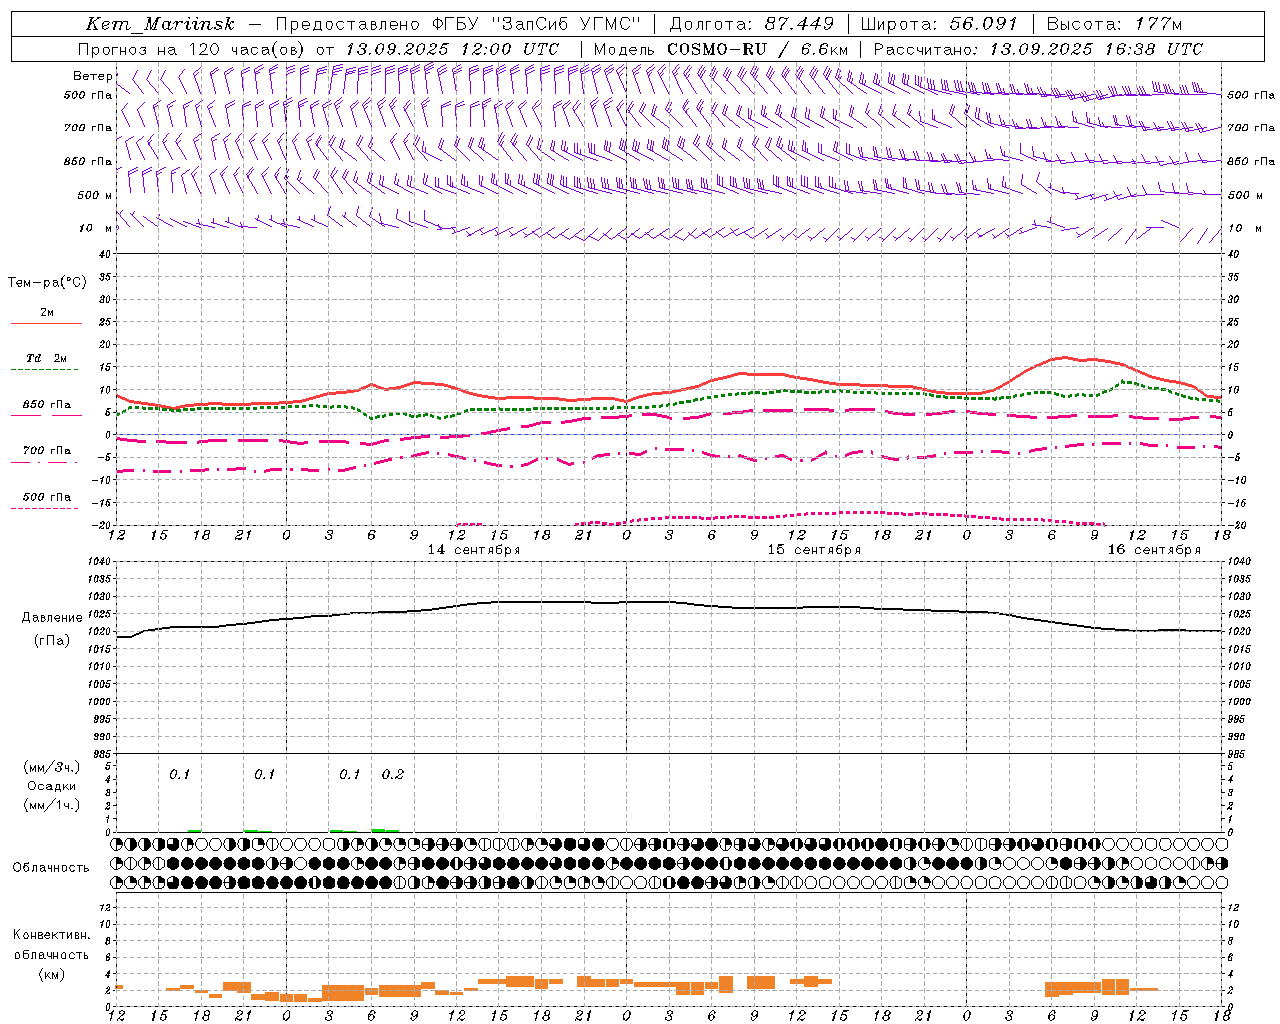1280x1024 pixels.
Task: Click the 'Тем-ра(°C)' temperature axis title
Action: click(47, 283)
